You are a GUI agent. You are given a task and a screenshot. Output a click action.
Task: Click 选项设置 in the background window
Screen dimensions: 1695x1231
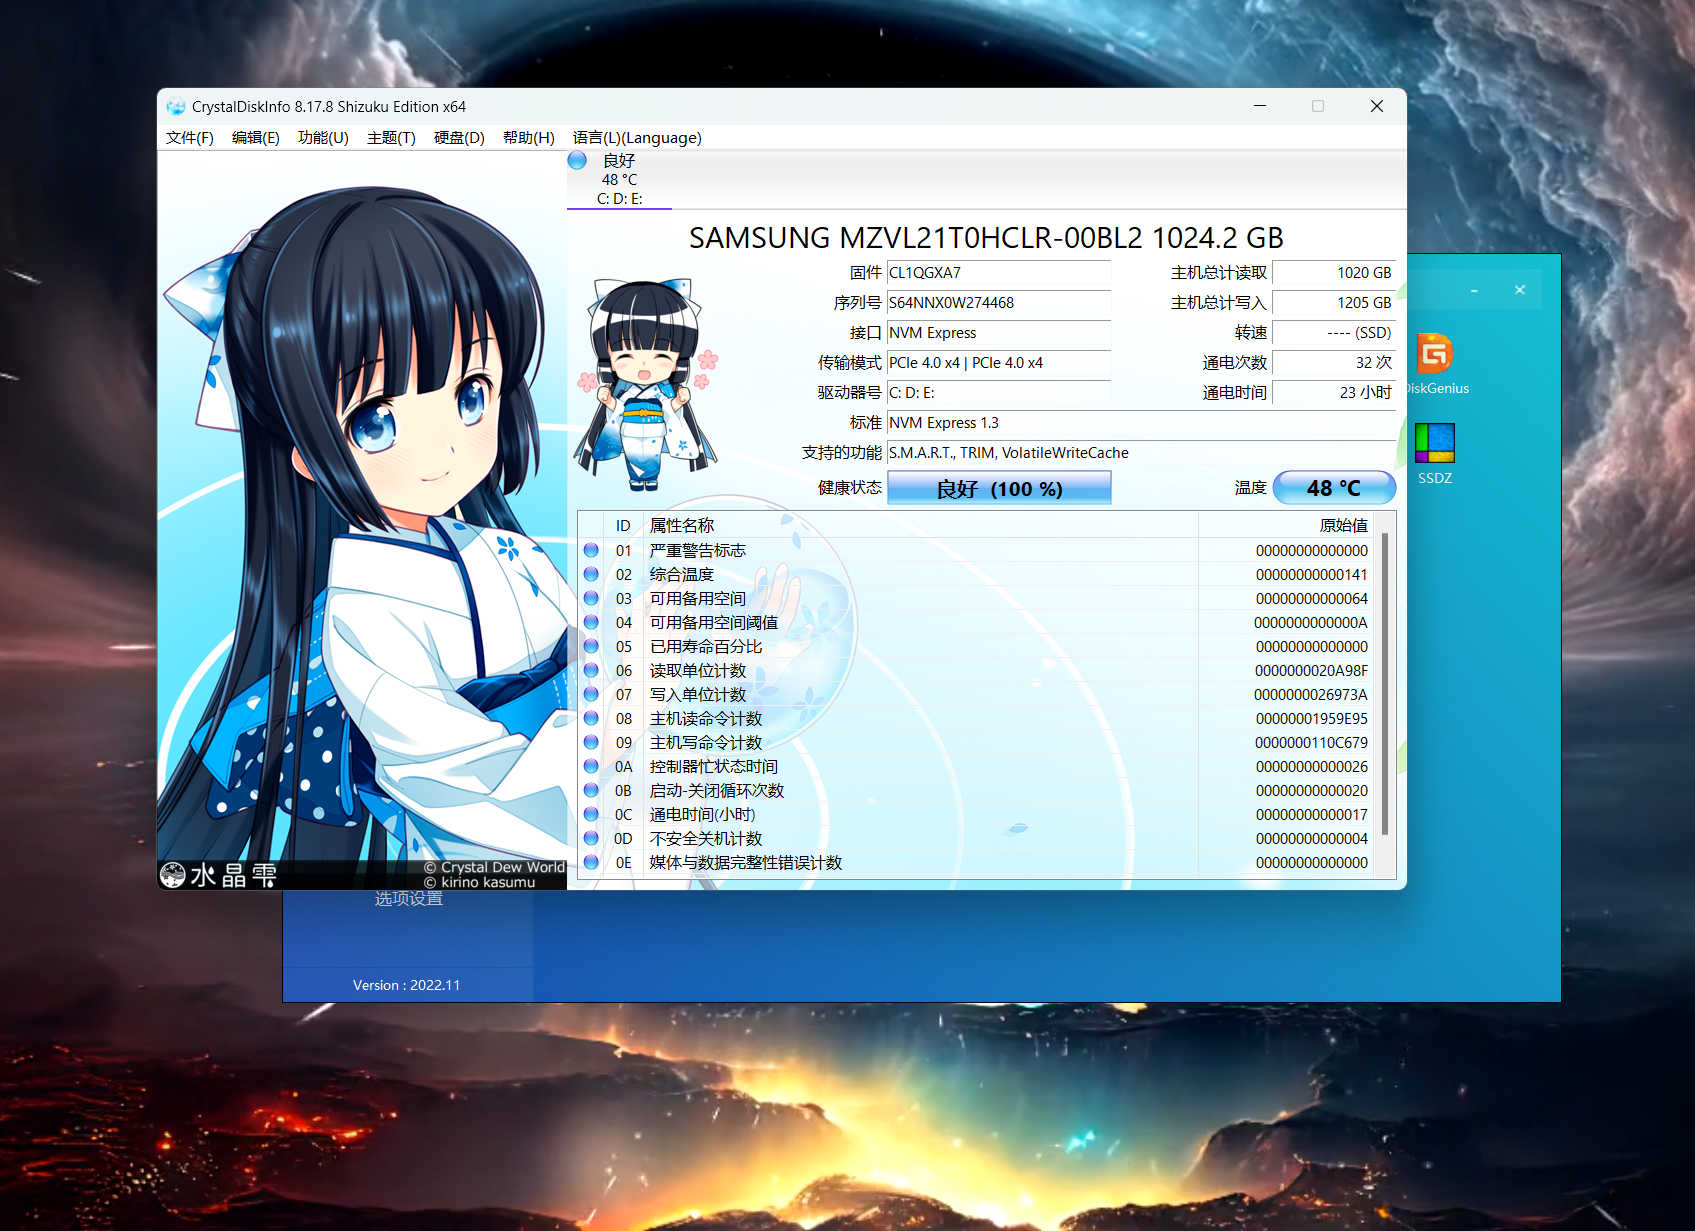409,898
